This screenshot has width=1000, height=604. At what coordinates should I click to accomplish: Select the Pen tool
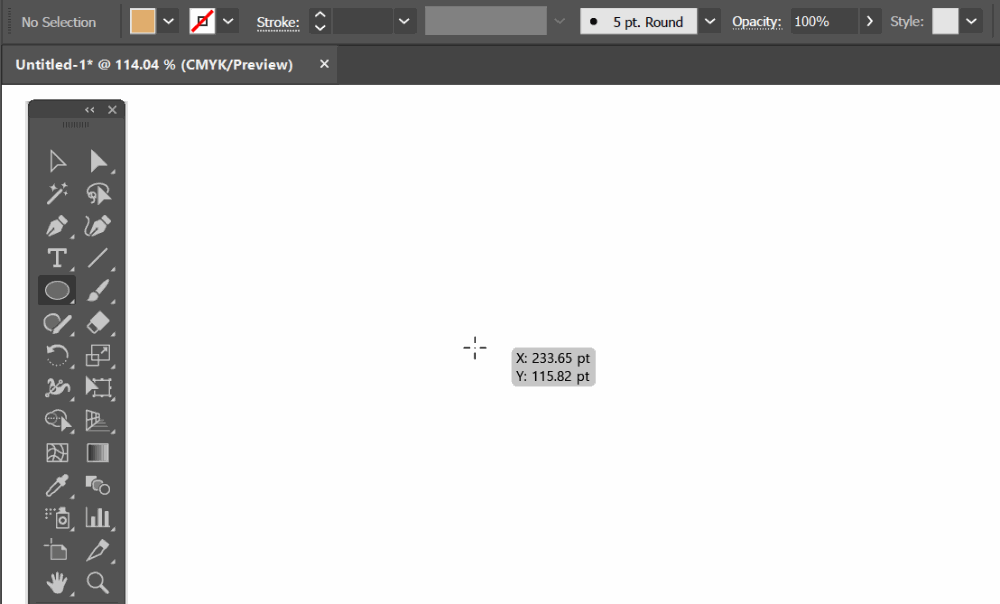(57, 226)
